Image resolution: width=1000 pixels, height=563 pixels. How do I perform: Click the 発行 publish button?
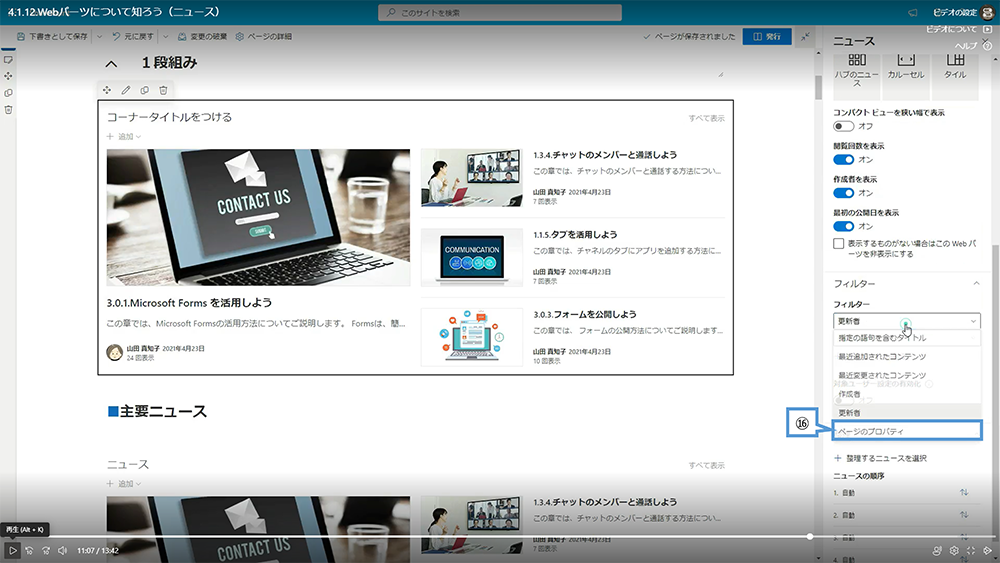[x=767, y=36]
